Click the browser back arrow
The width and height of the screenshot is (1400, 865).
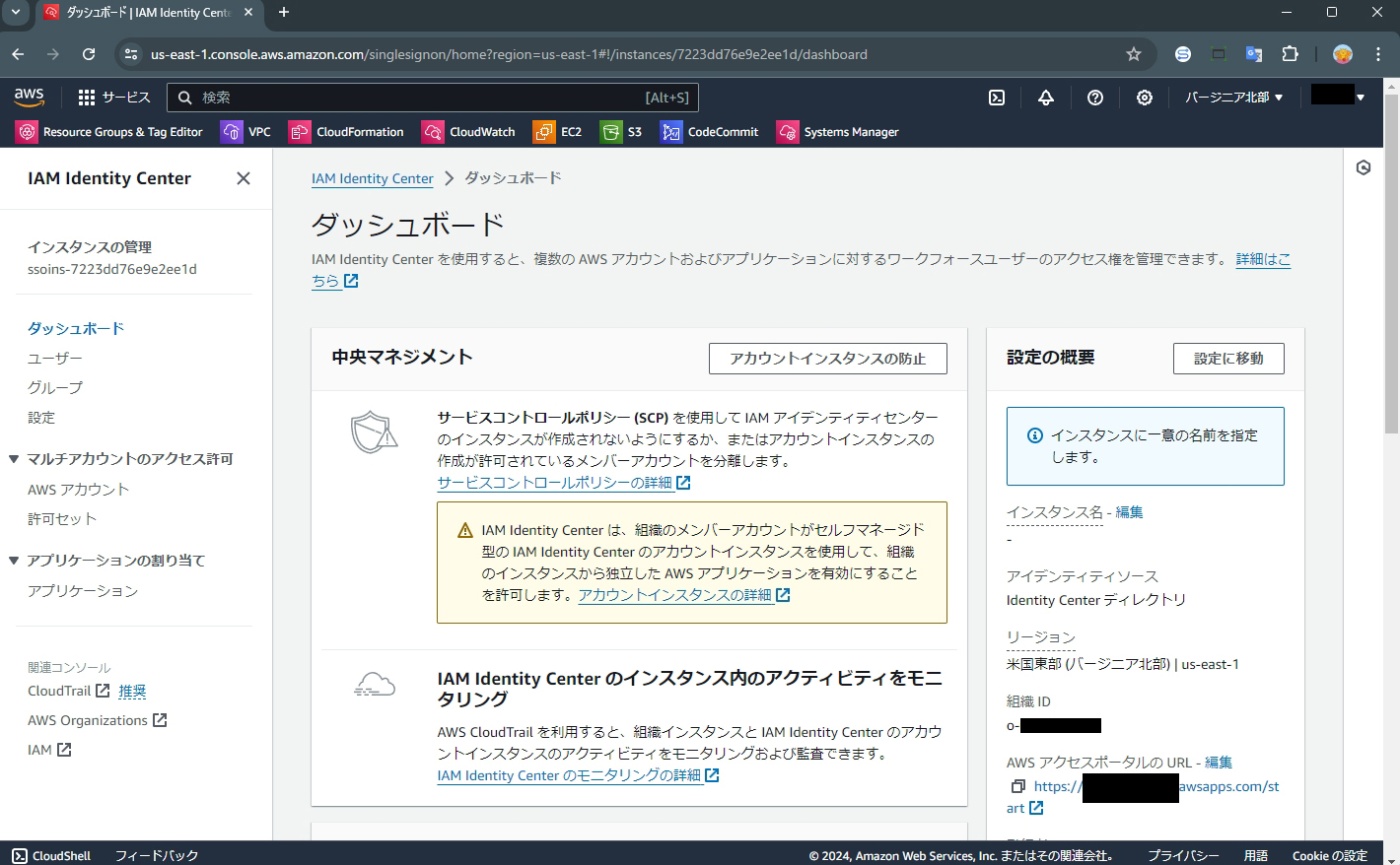point(17,54)
